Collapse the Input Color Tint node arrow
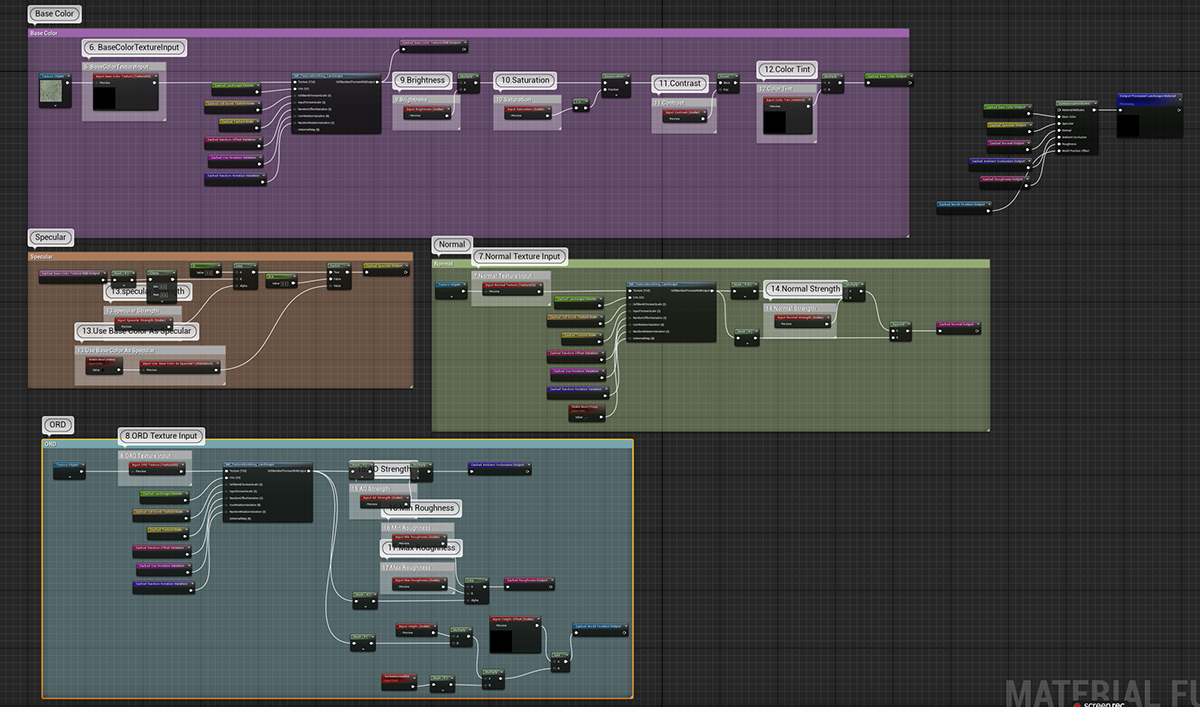The width and height of the screenshot is (1200, 707). coord(809,99)
